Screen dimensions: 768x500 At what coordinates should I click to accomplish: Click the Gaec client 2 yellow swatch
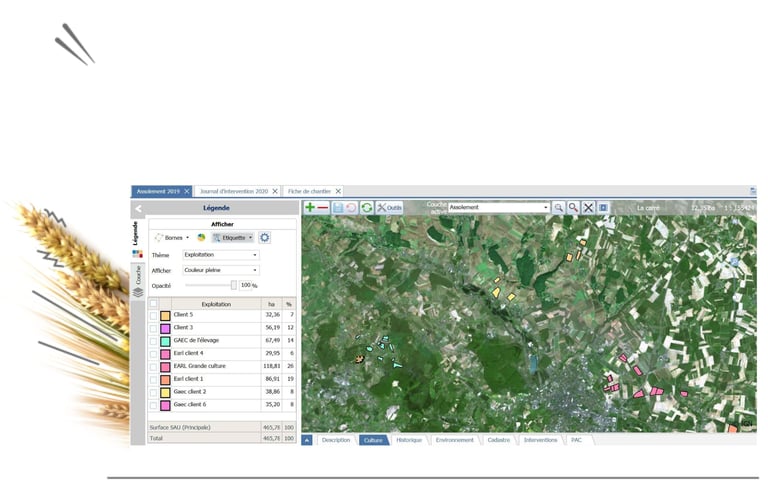[165, 393]
